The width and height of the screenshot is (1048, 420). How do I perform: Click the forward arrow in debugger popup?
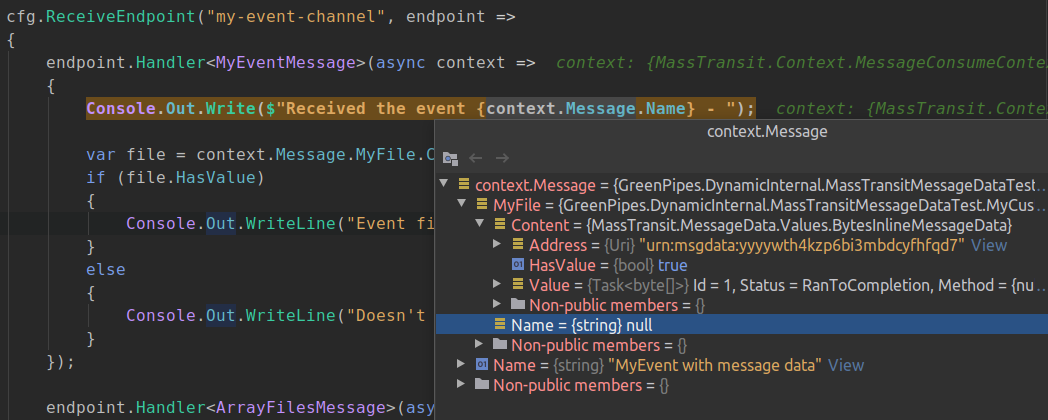click(503, 159)
